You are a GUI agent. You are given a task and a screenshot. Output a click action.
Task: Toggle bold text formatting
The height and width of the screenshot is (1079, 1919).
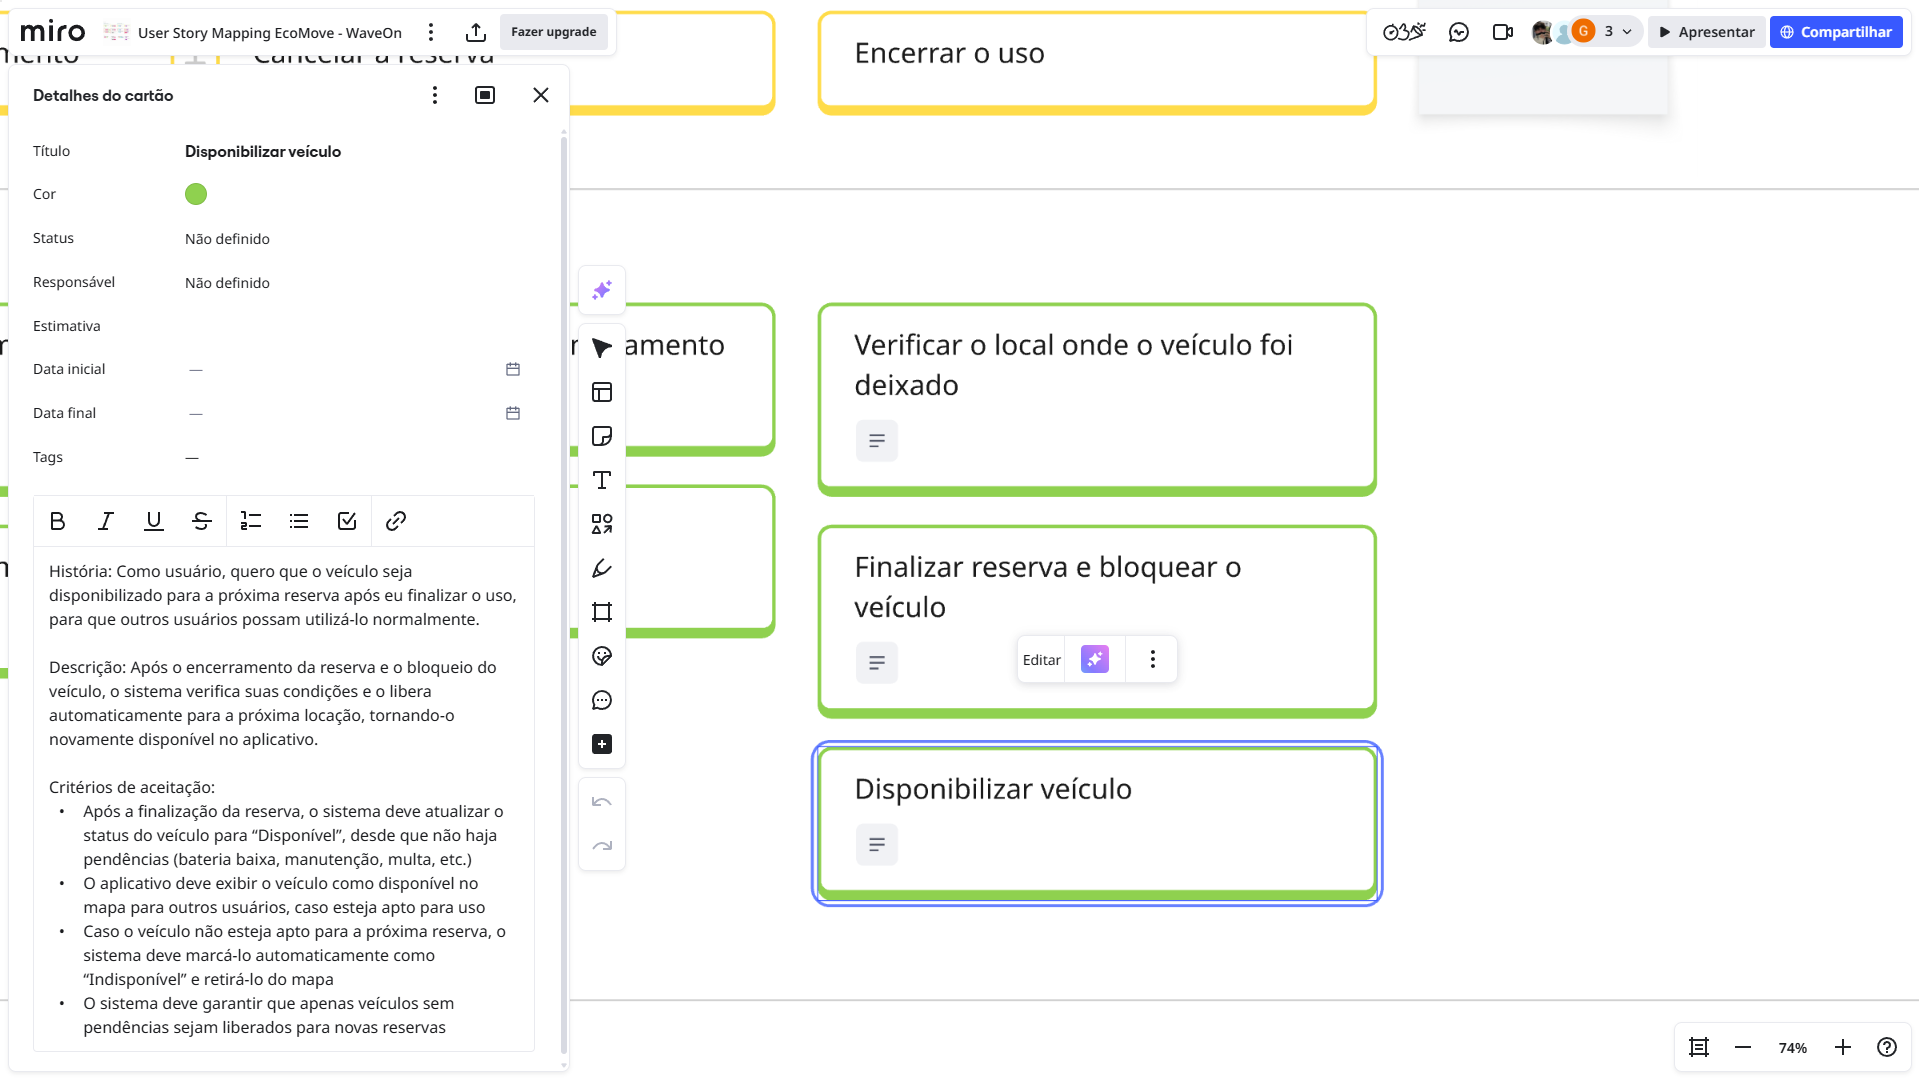pos(57,521)
